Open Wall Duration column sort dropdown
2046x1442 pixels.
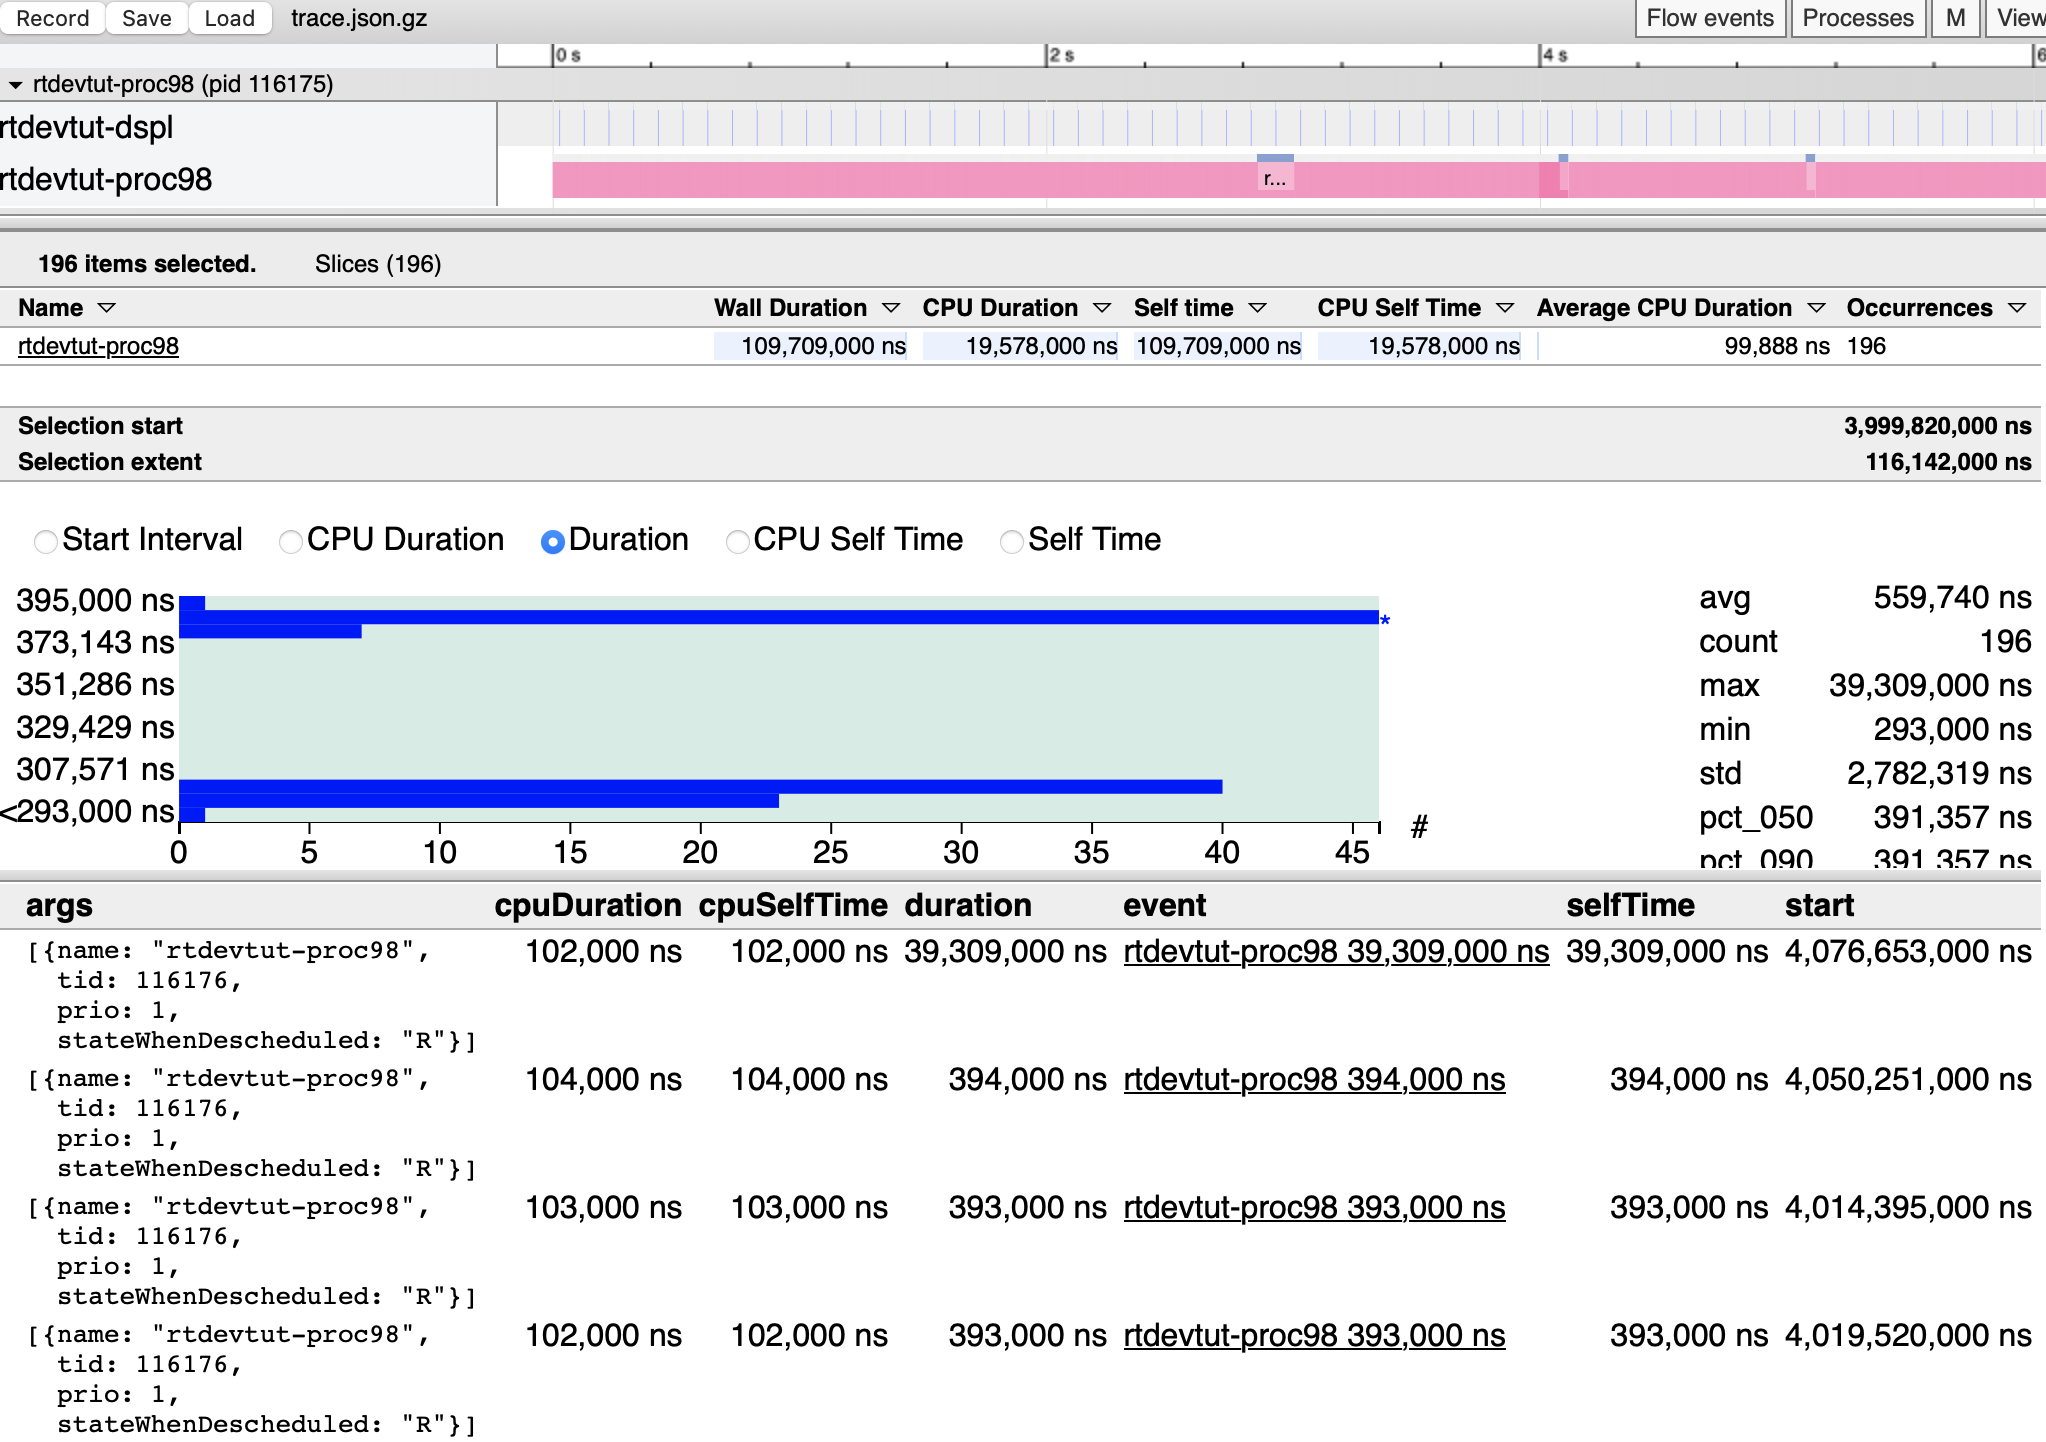coord(890,308)
